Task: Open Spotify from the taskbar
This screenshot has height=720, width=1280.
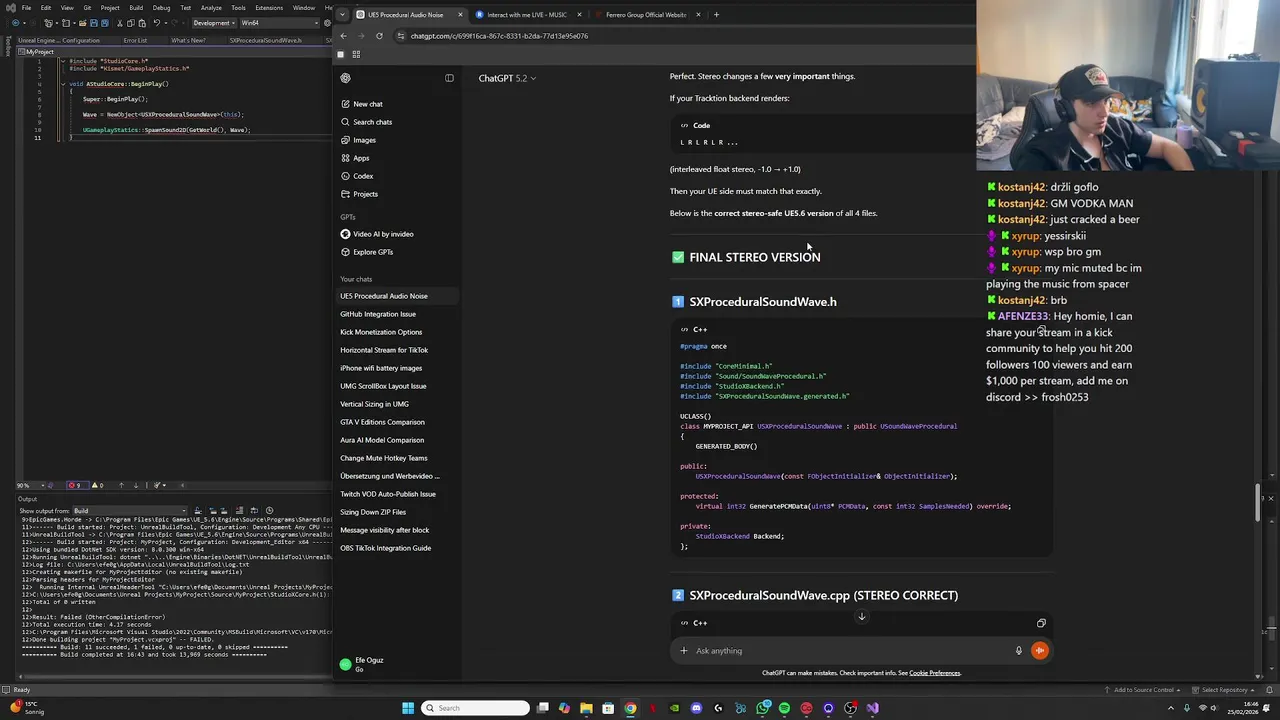Action: tap(784, 708)
